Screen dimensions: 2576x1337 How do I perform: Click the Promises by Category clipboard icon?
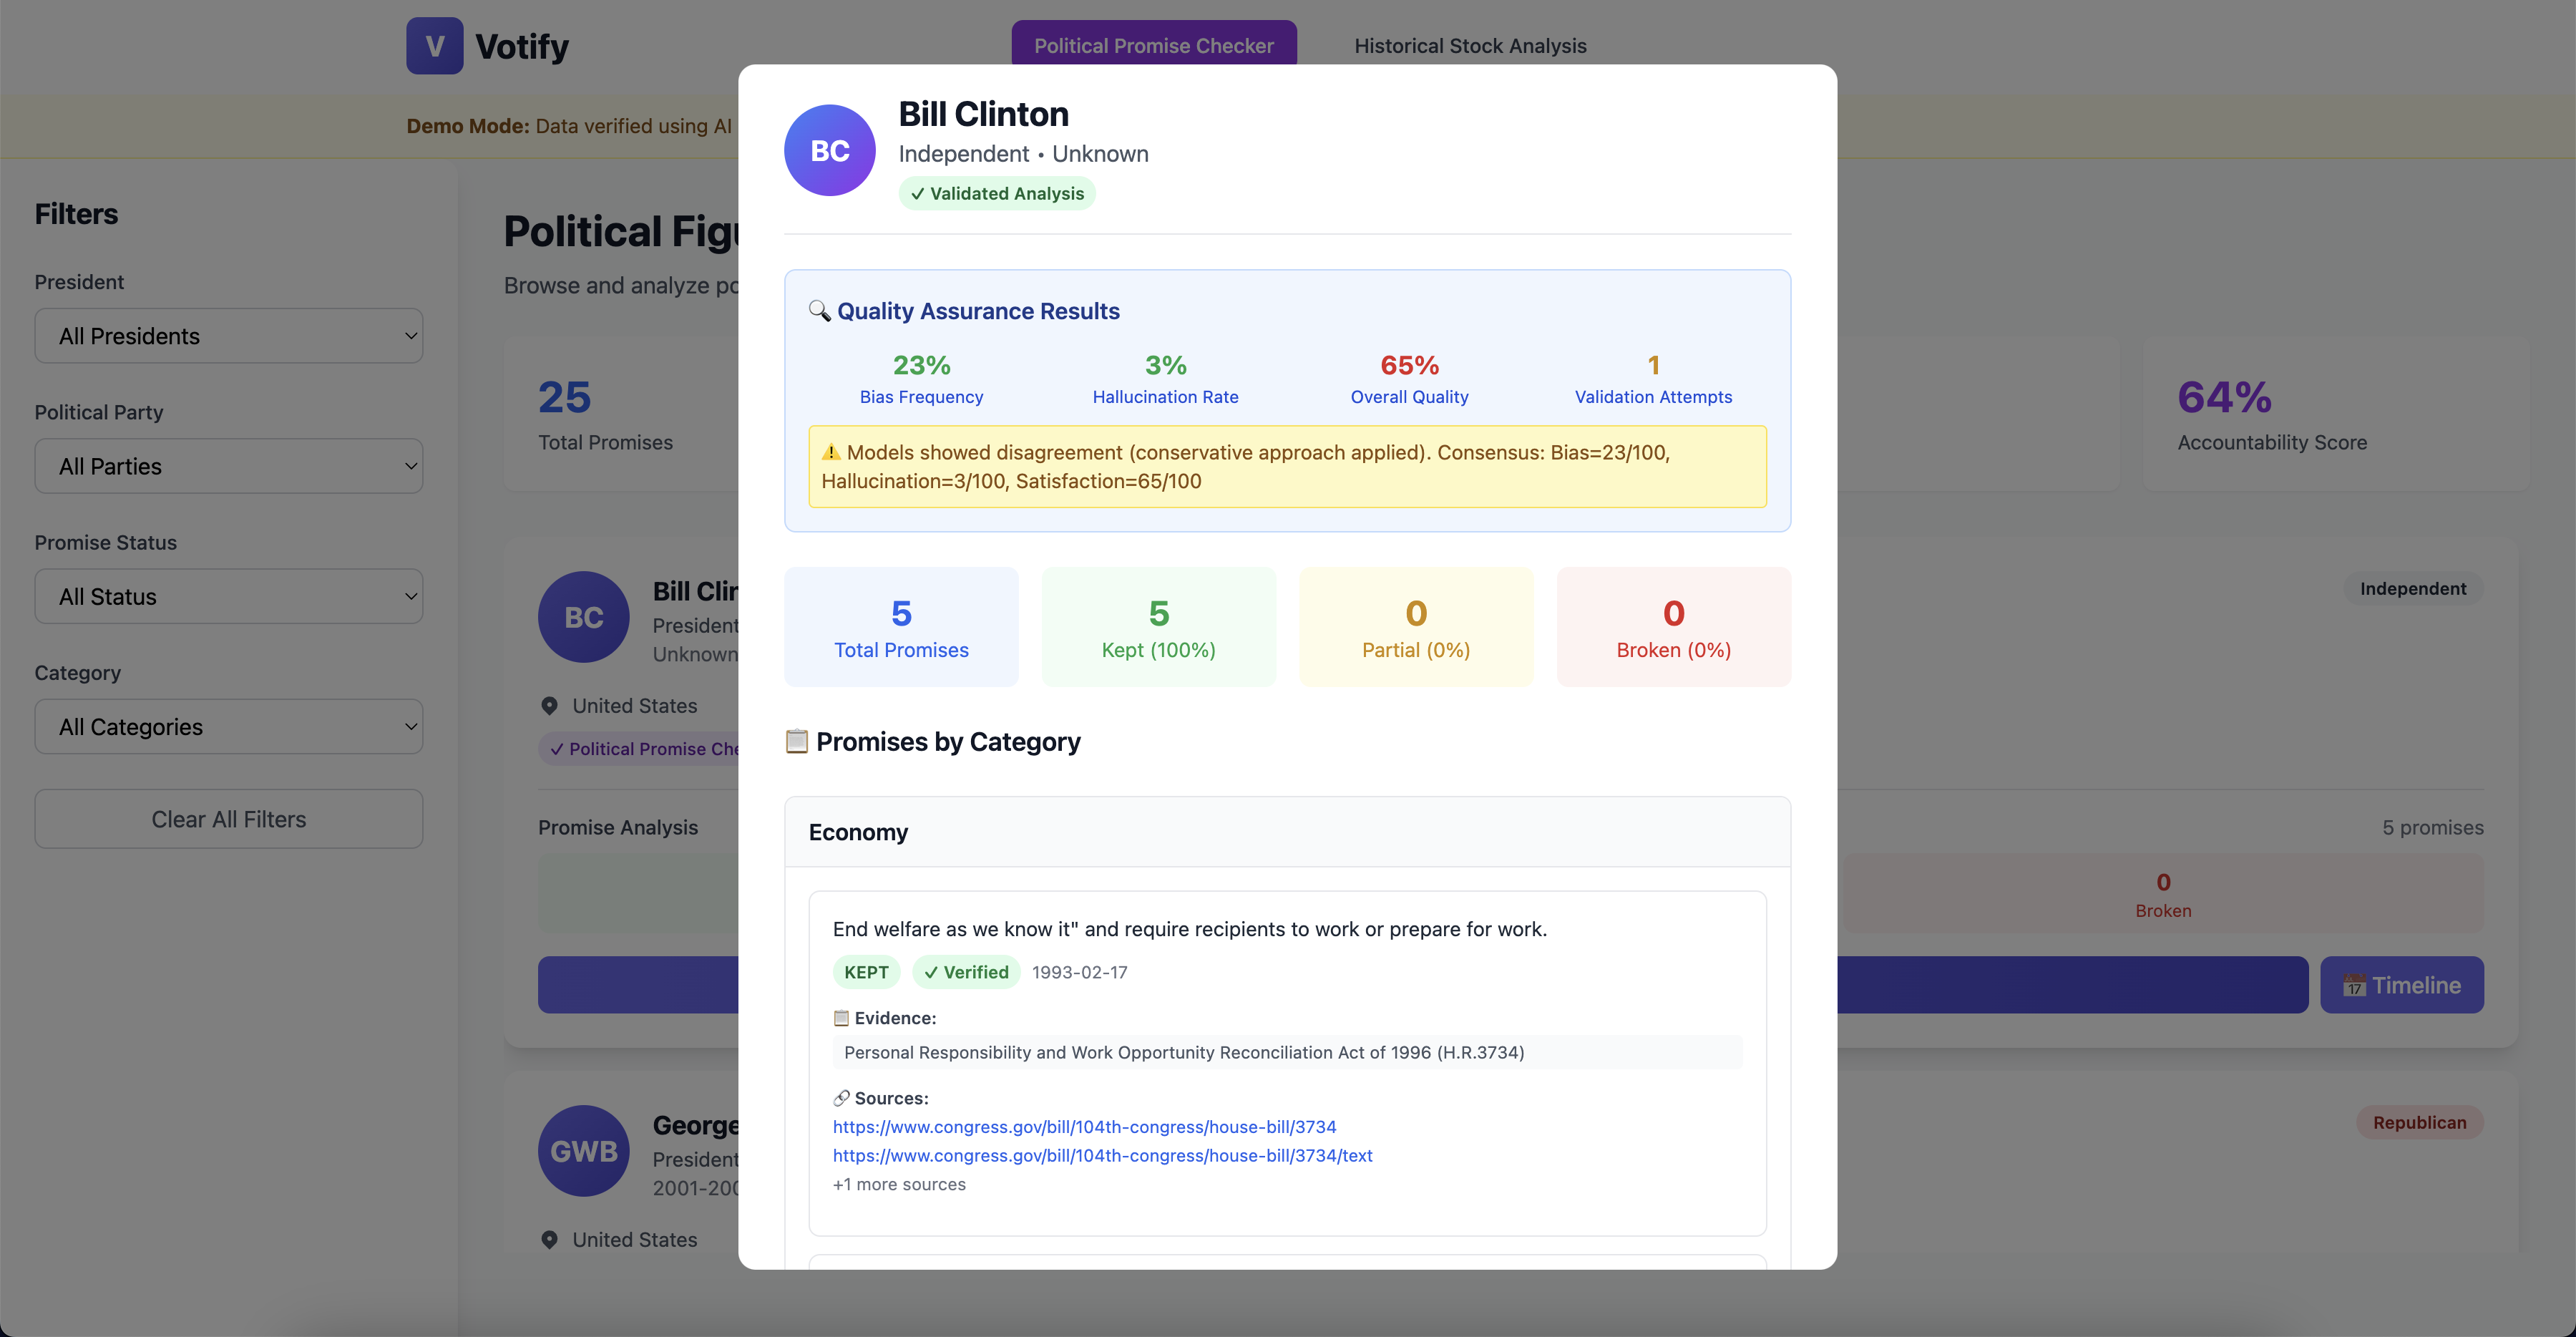click(x=796, y=741)
